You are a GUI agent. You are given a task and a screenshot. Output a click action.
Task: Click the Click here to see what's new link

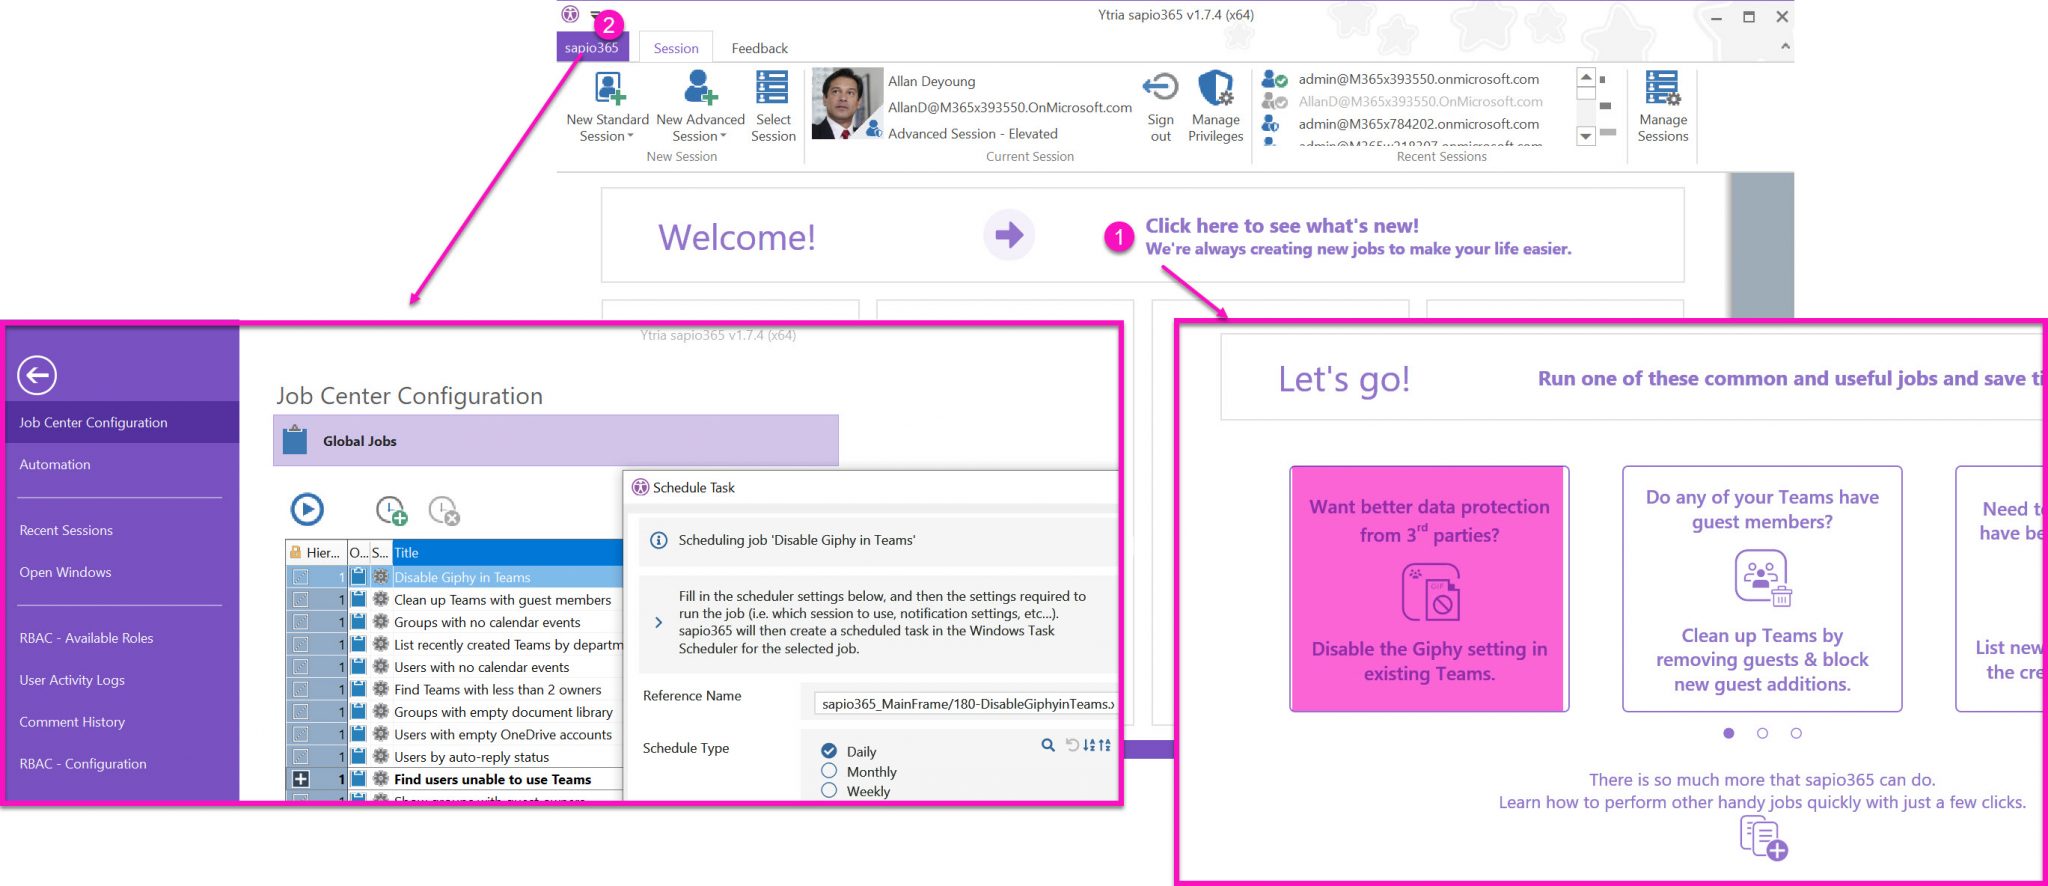pos(1281,226)
